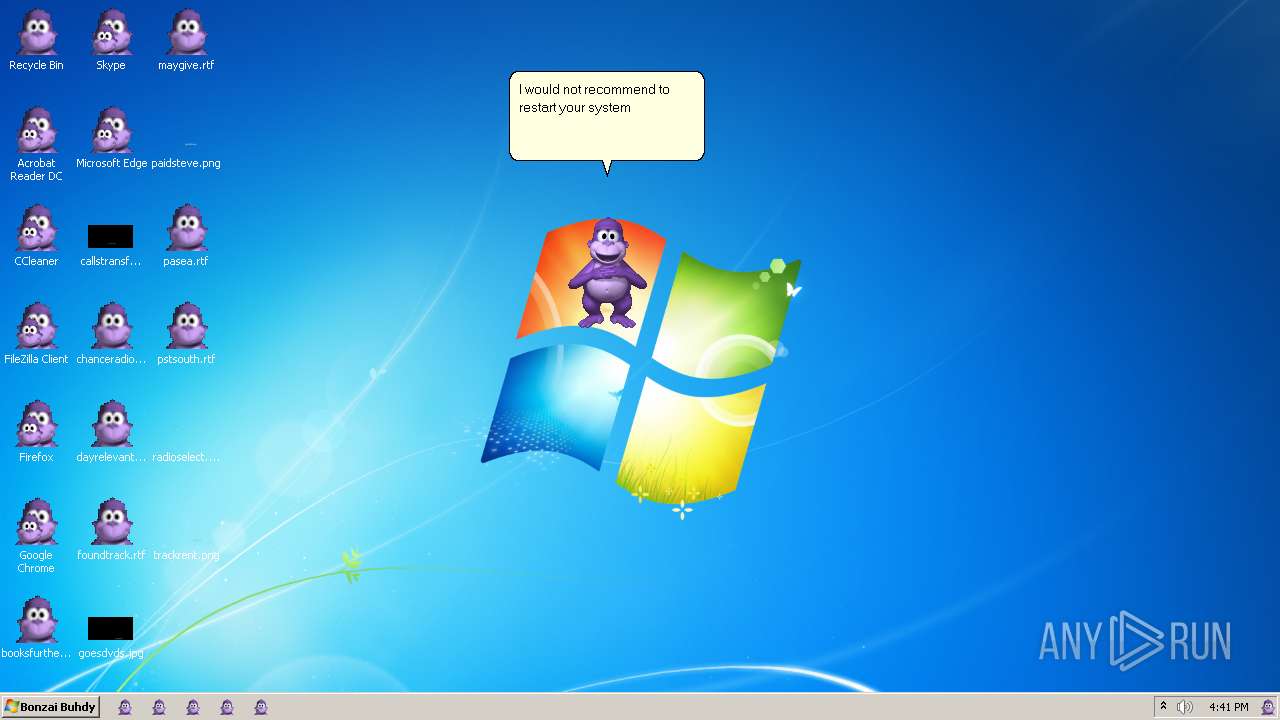Select the FileZilla Client shortcut

36,335
